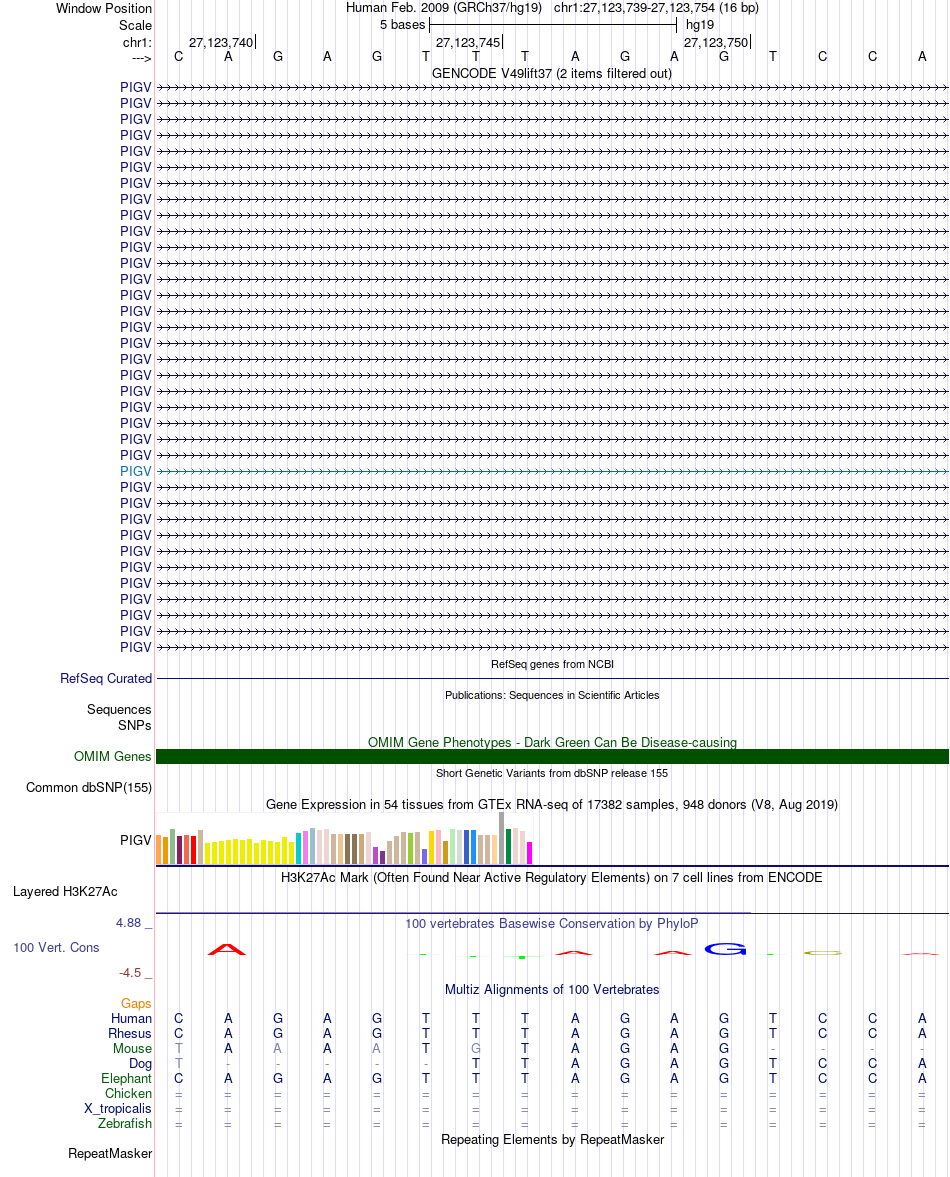Select the Elephant alignment row label
This screenshot has width=950, height=1177.
tap(126, 1079)
